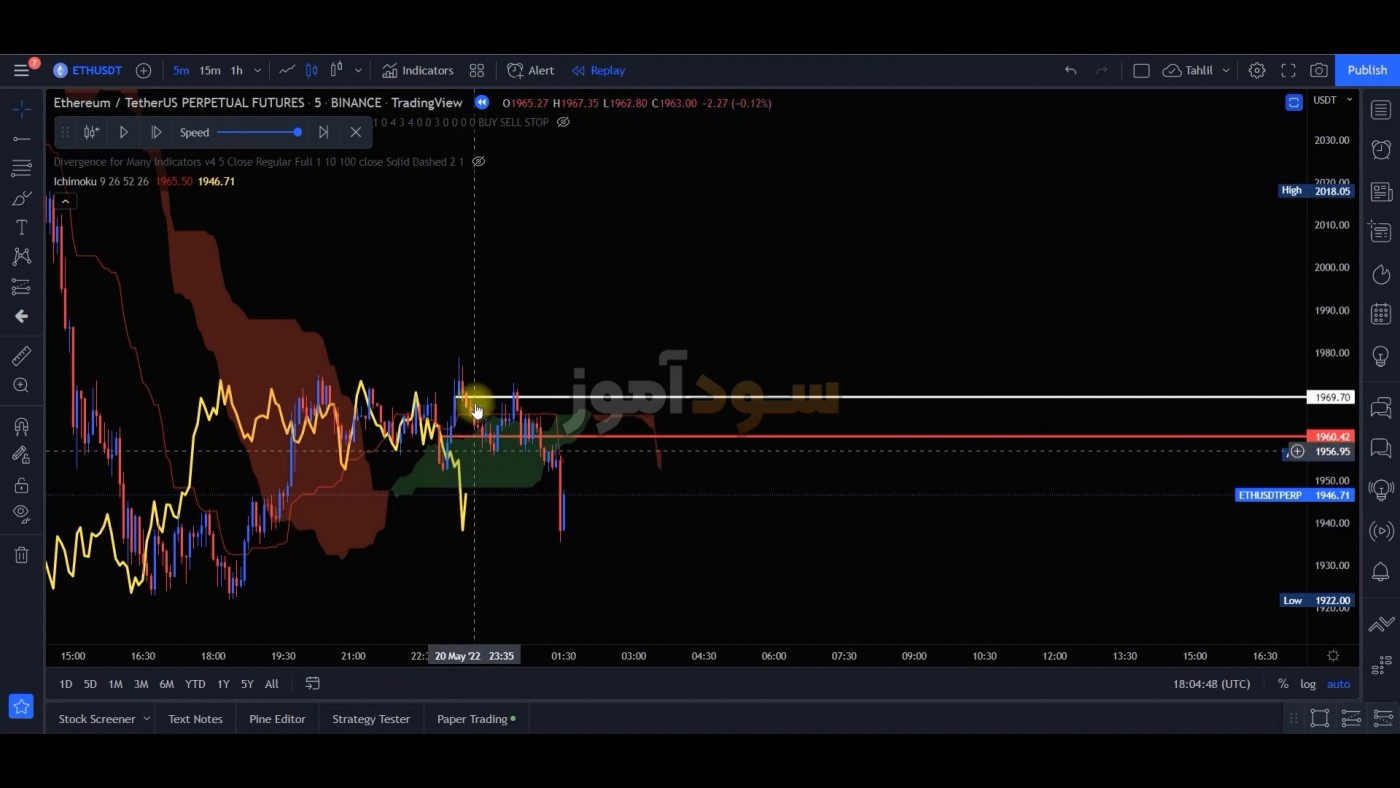The width and height of the screenshot is (1400, 788).
Task: Open Tahlil saved layout
Action: (1188, 70)
